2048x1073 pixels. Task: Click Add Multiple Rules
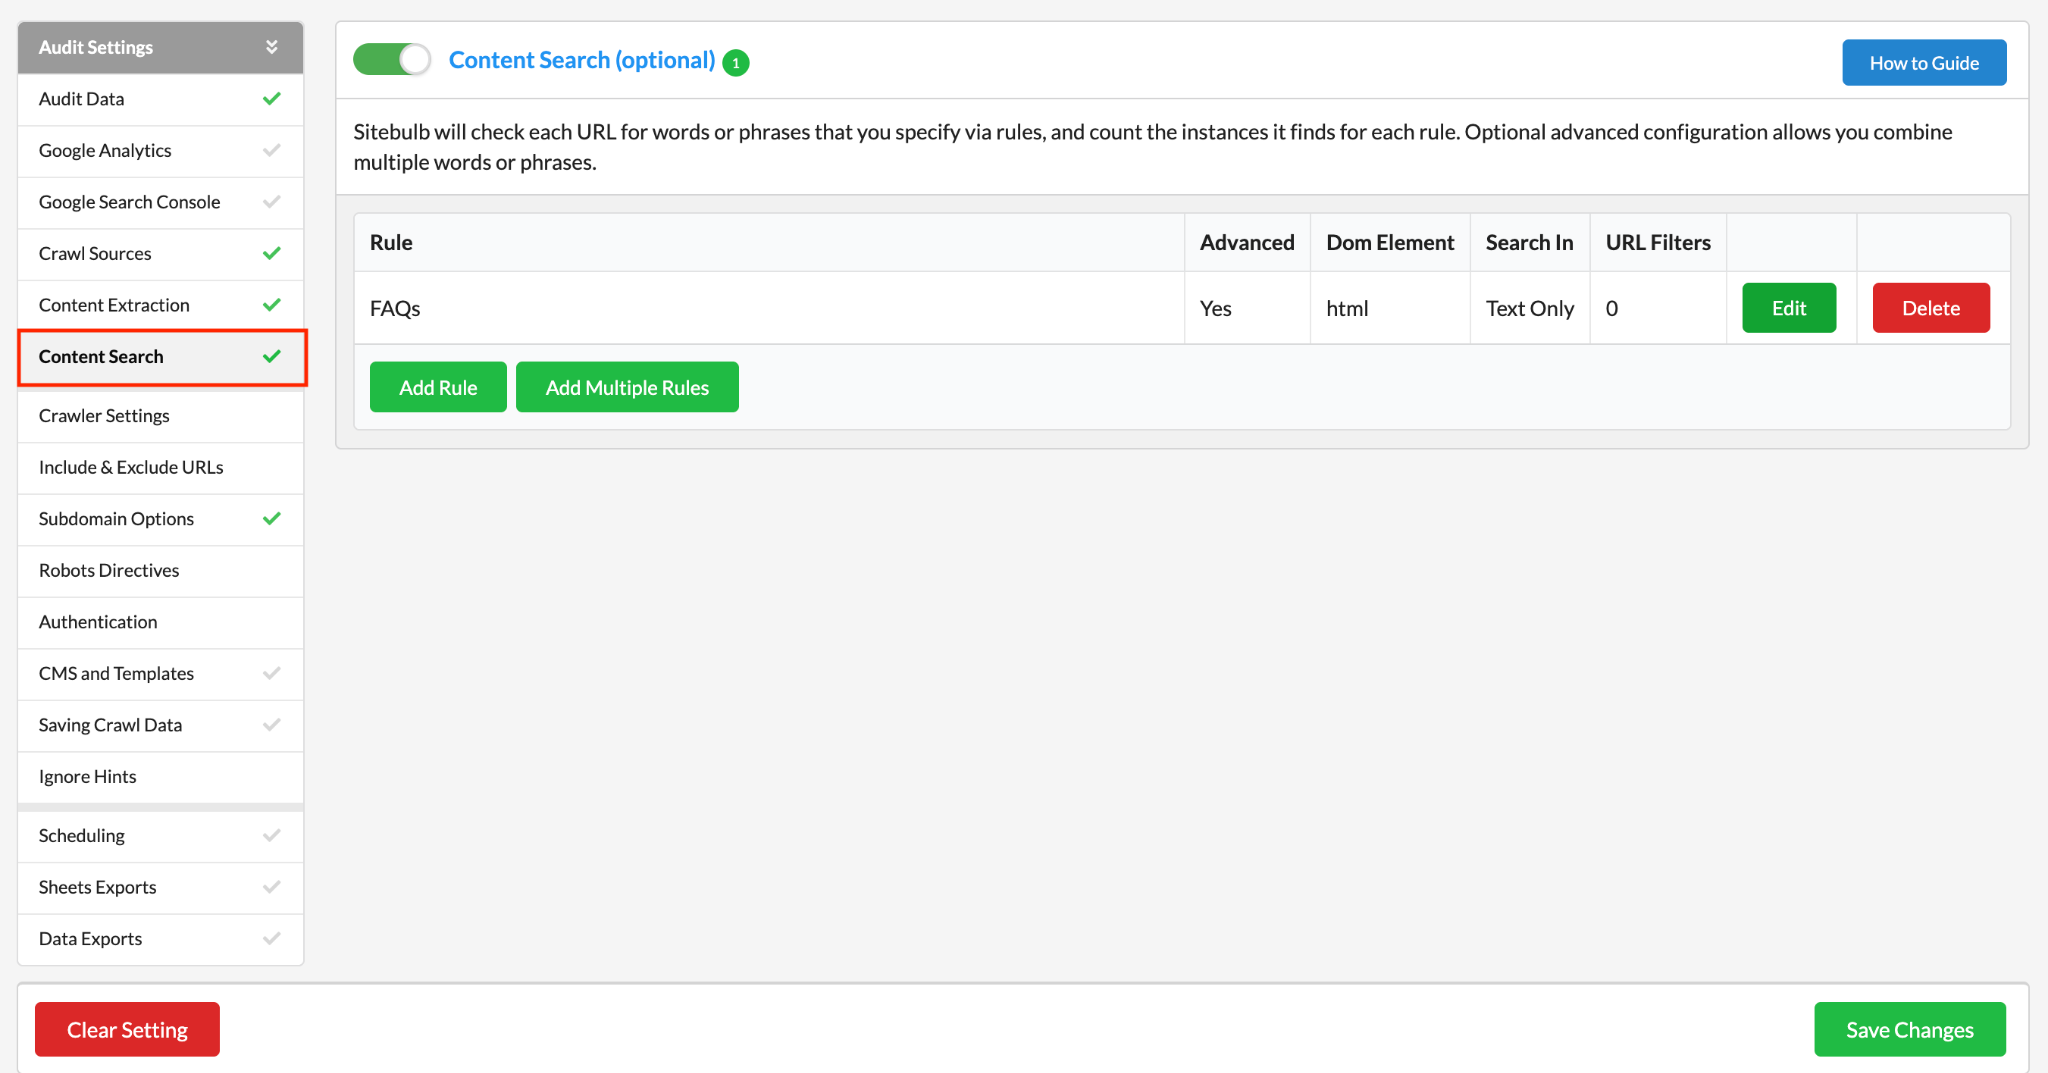click(627, 387)
